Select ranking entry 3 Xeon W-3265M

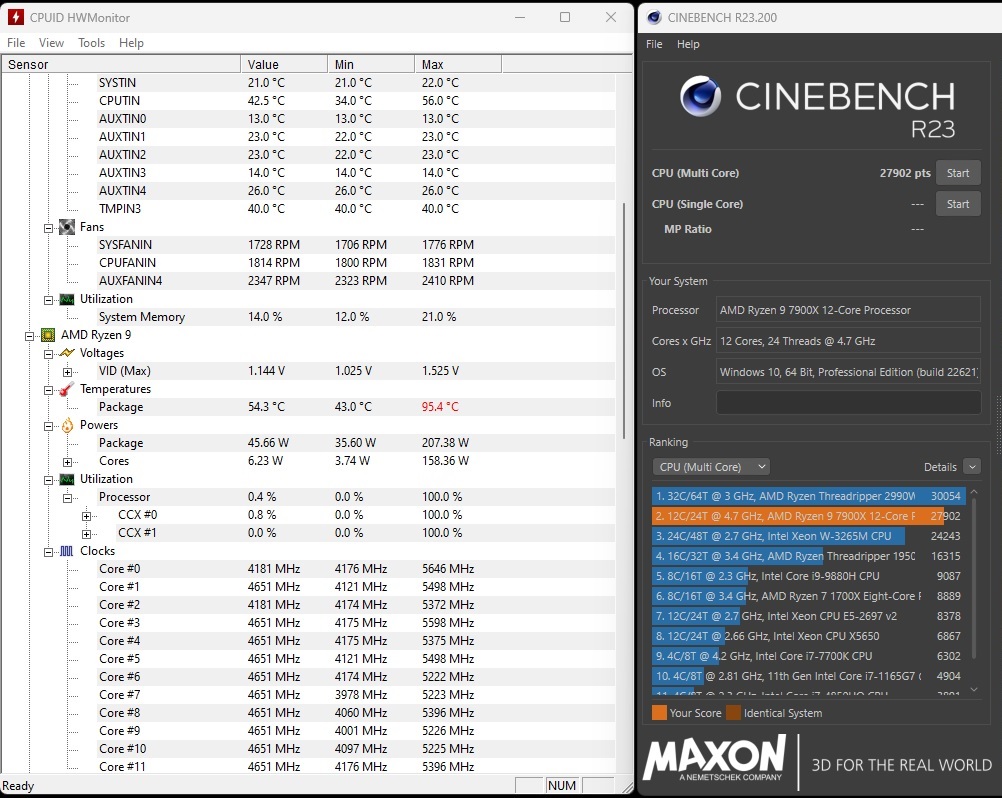pyautogui.click(x=808, y=536)
